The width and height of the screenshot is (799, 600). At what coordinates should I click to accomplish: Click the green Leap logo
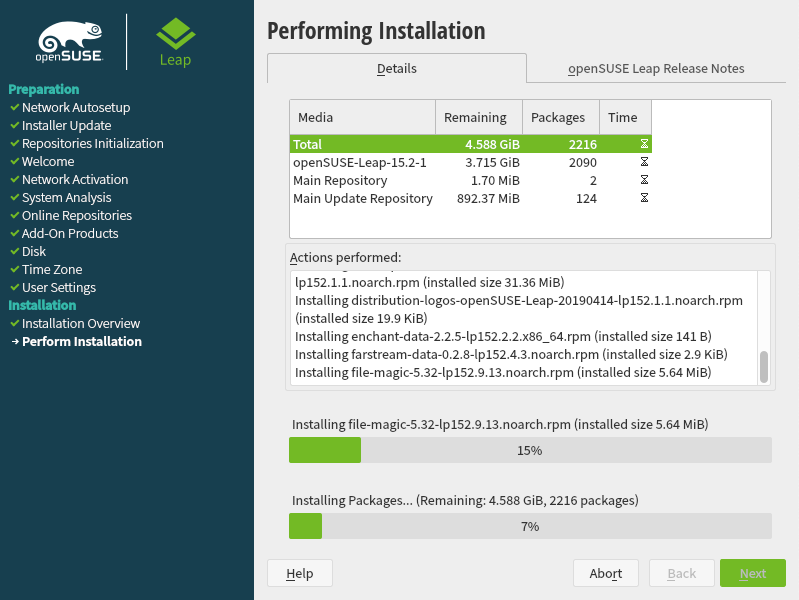click(x=175, y=42)
